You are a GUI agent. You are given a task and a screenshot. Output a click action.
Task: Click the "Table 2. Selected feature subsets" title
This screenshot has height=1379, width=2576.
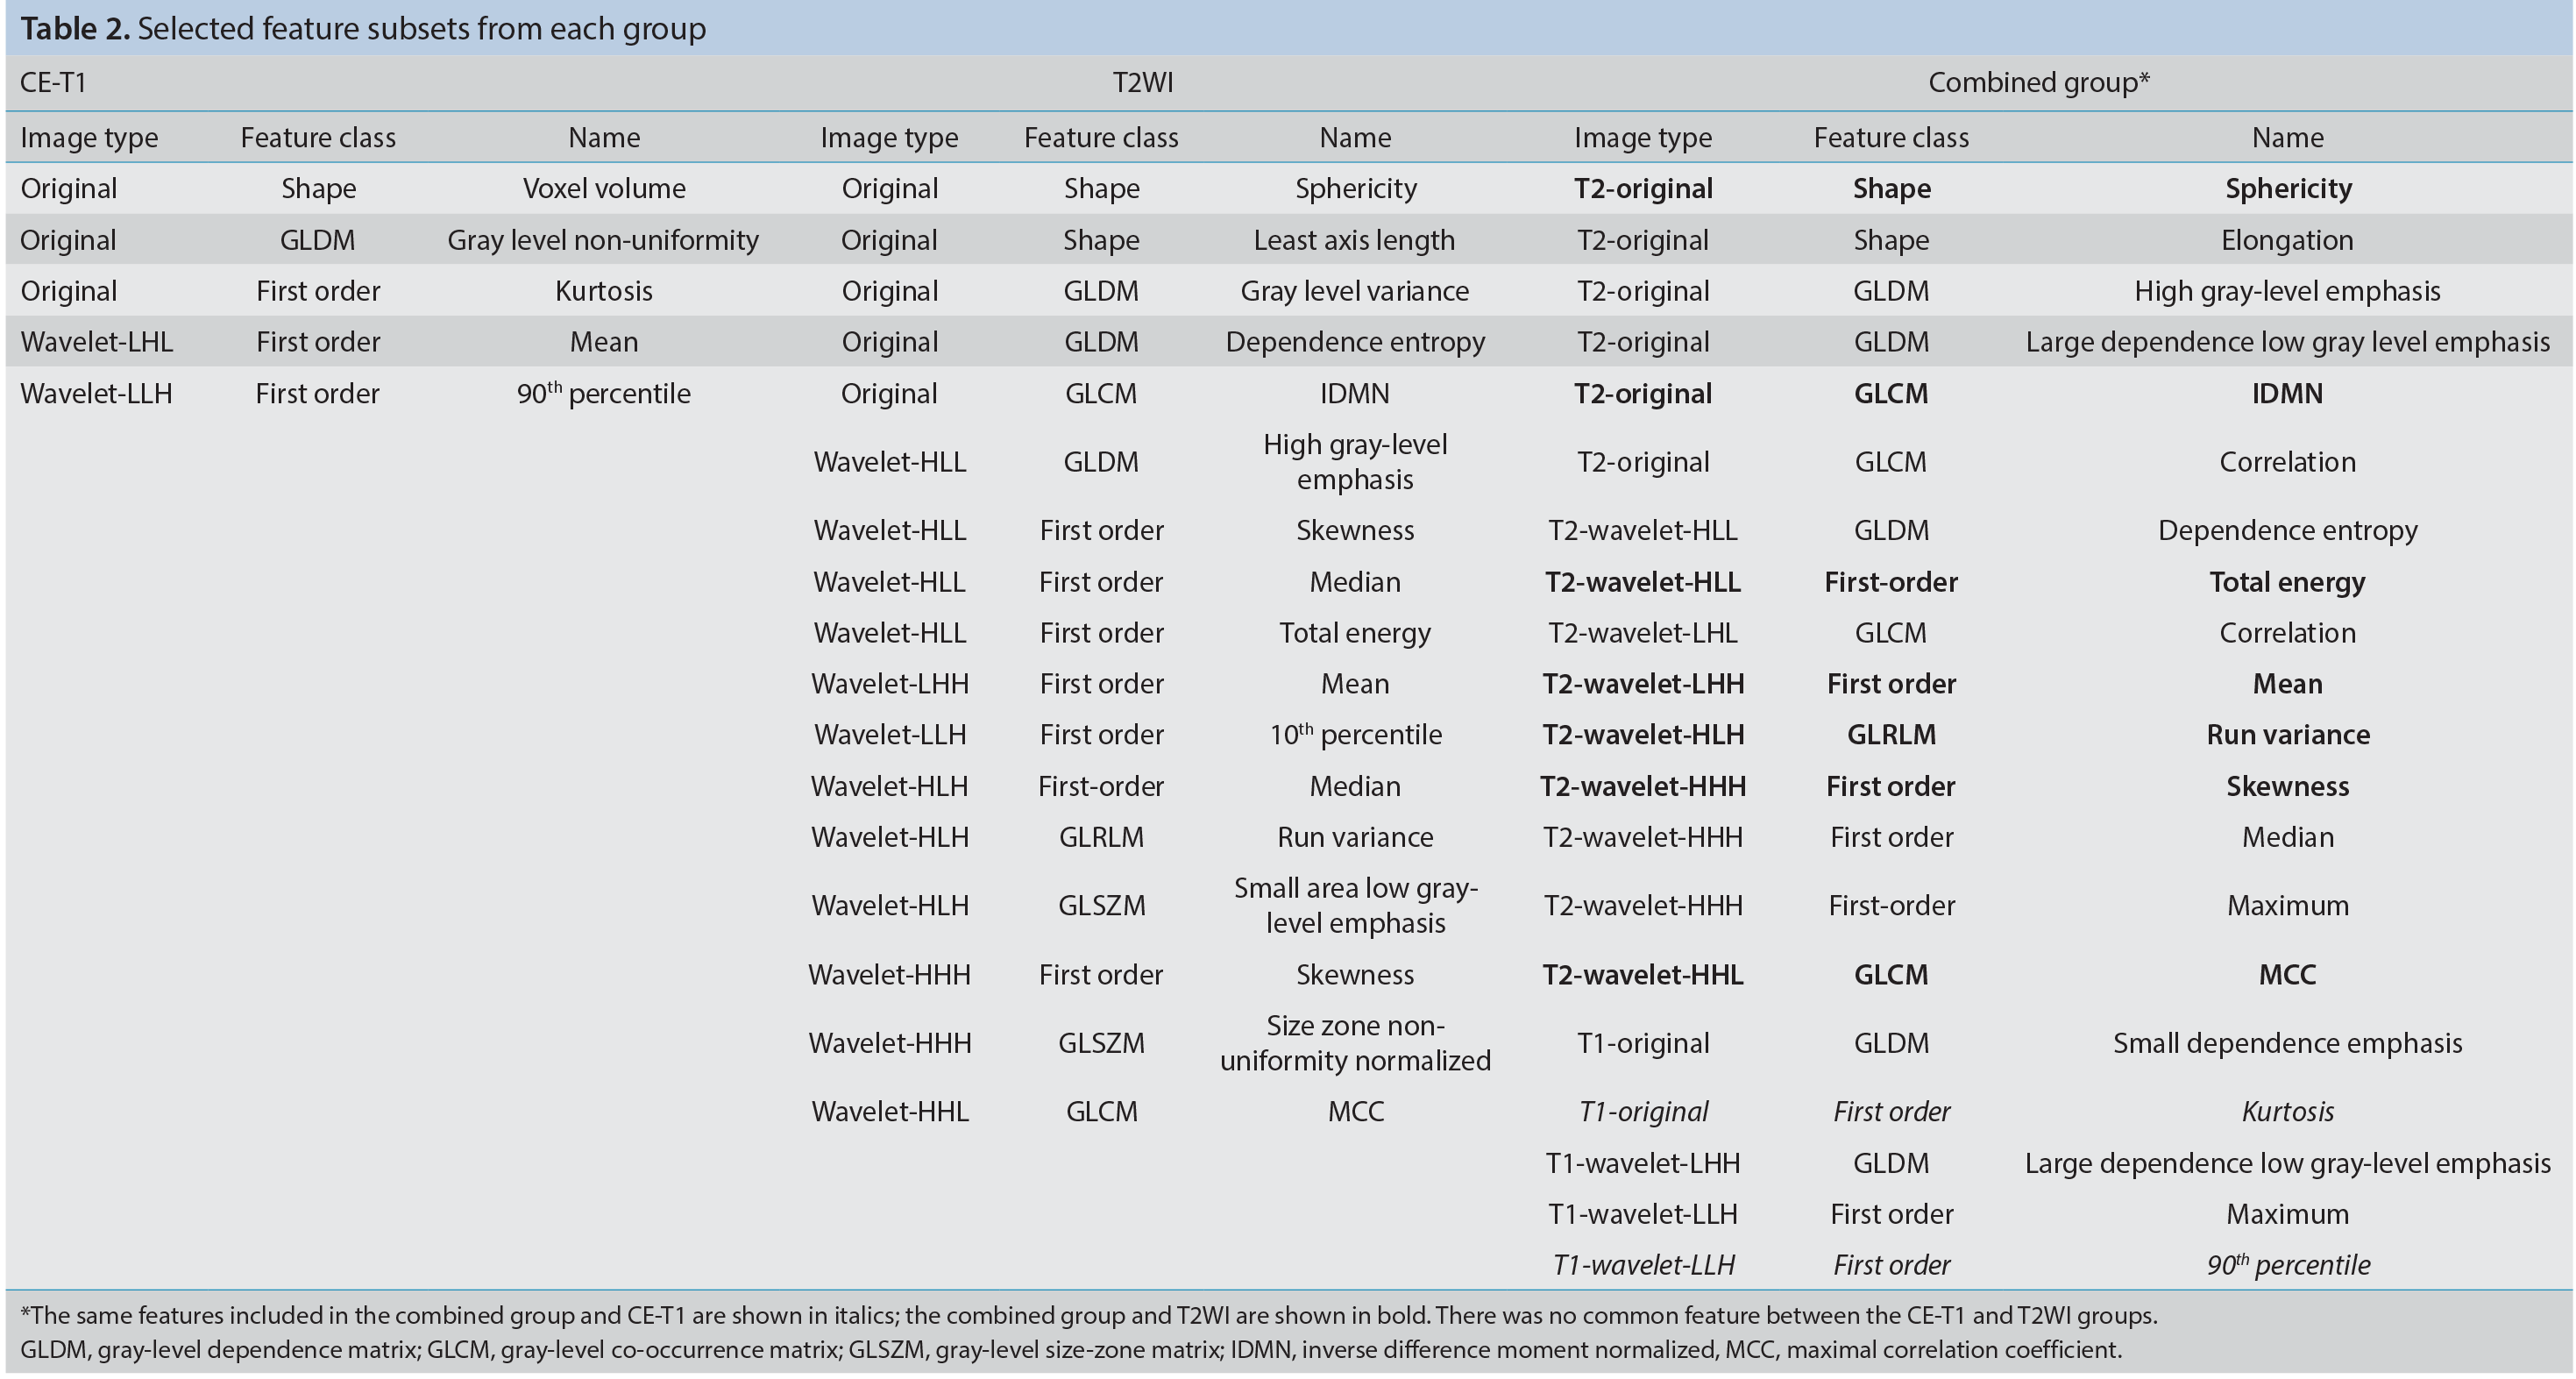click(x=363, y=28)
